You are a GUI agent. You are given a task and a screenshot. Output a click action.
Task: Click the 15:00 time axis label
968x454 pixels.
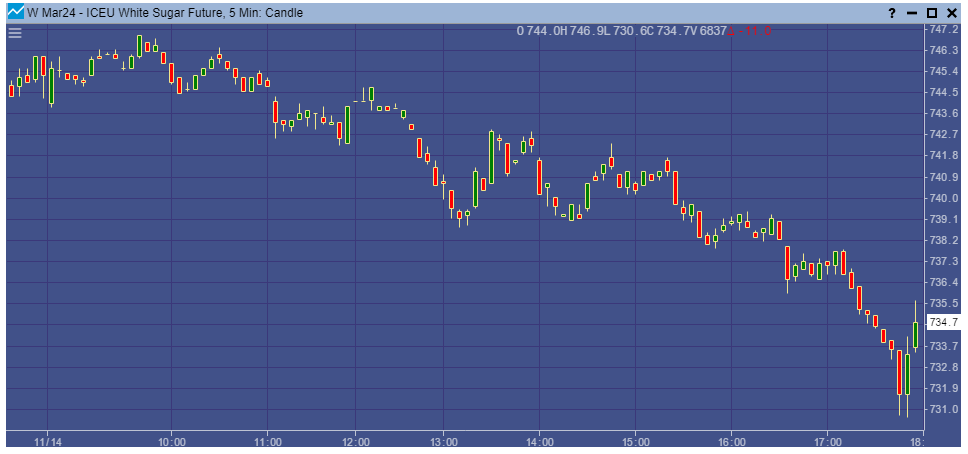click(x=636, y=442)
